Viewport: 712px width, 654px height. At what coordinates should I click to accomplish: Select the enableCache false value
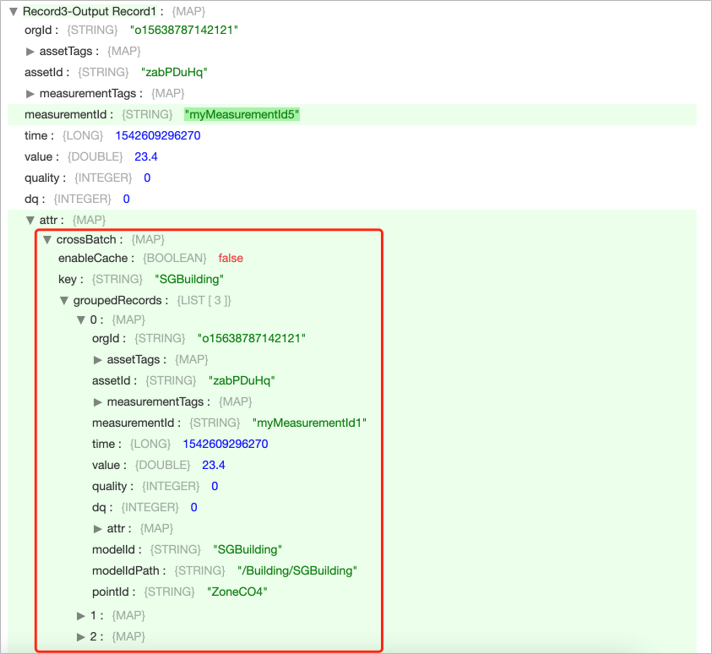[231, 258]
